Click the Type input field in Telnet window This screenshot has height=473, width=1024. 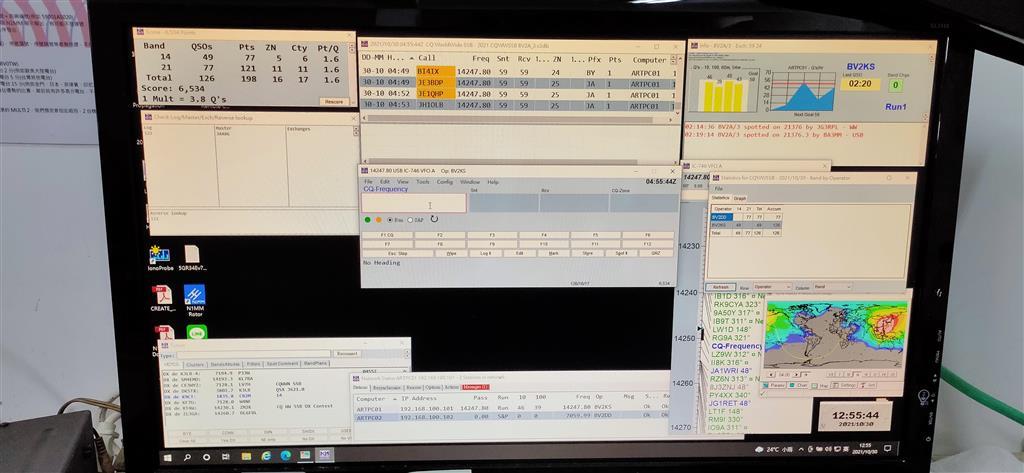click(x=253, y=355)
